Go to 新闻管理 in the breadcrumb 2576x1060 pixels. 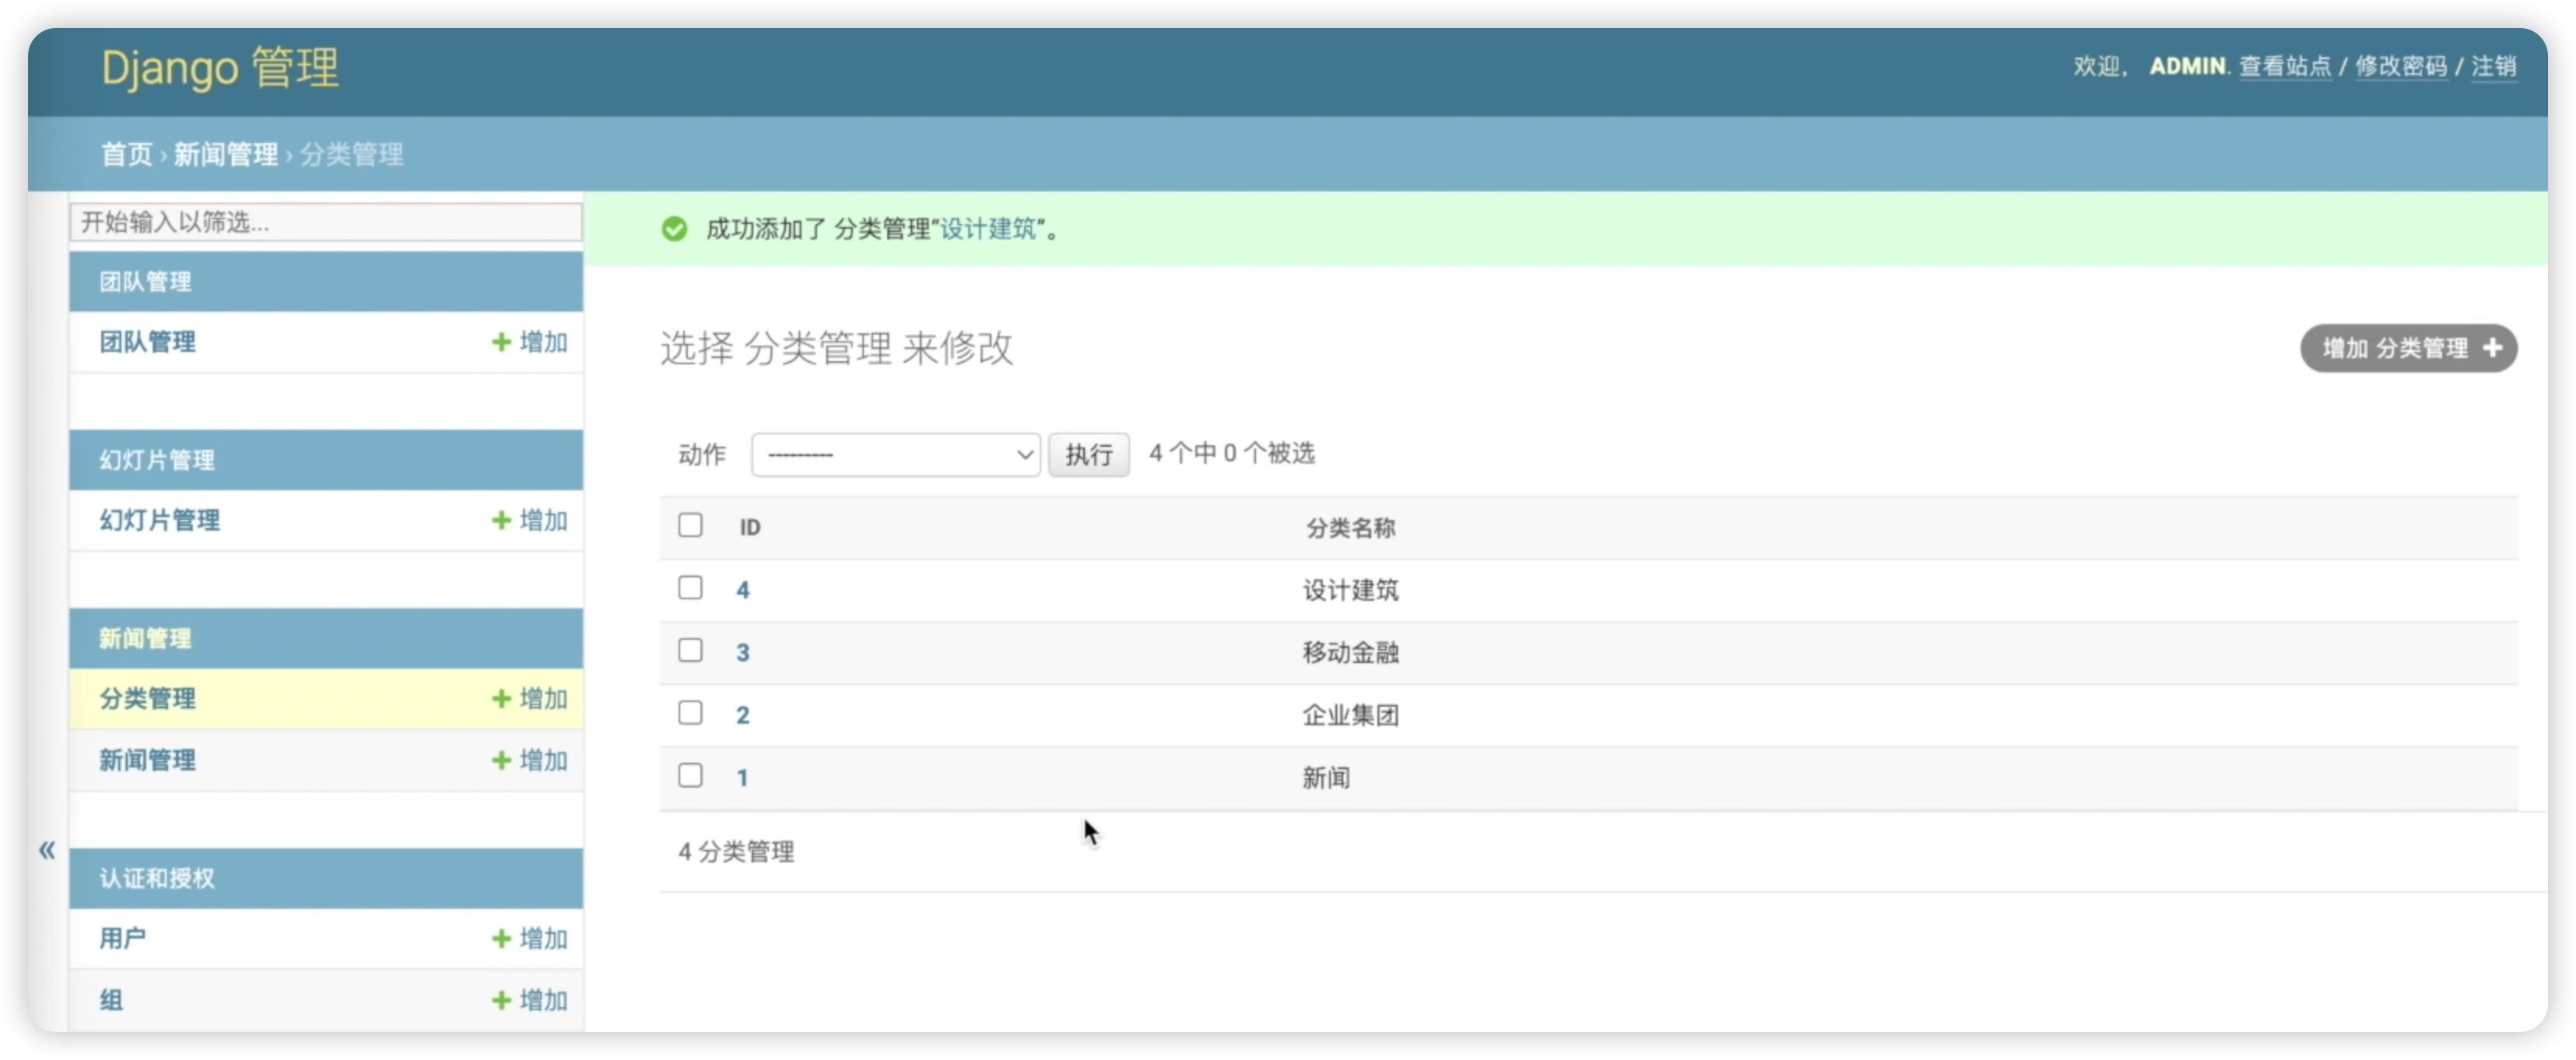point(226,154)
